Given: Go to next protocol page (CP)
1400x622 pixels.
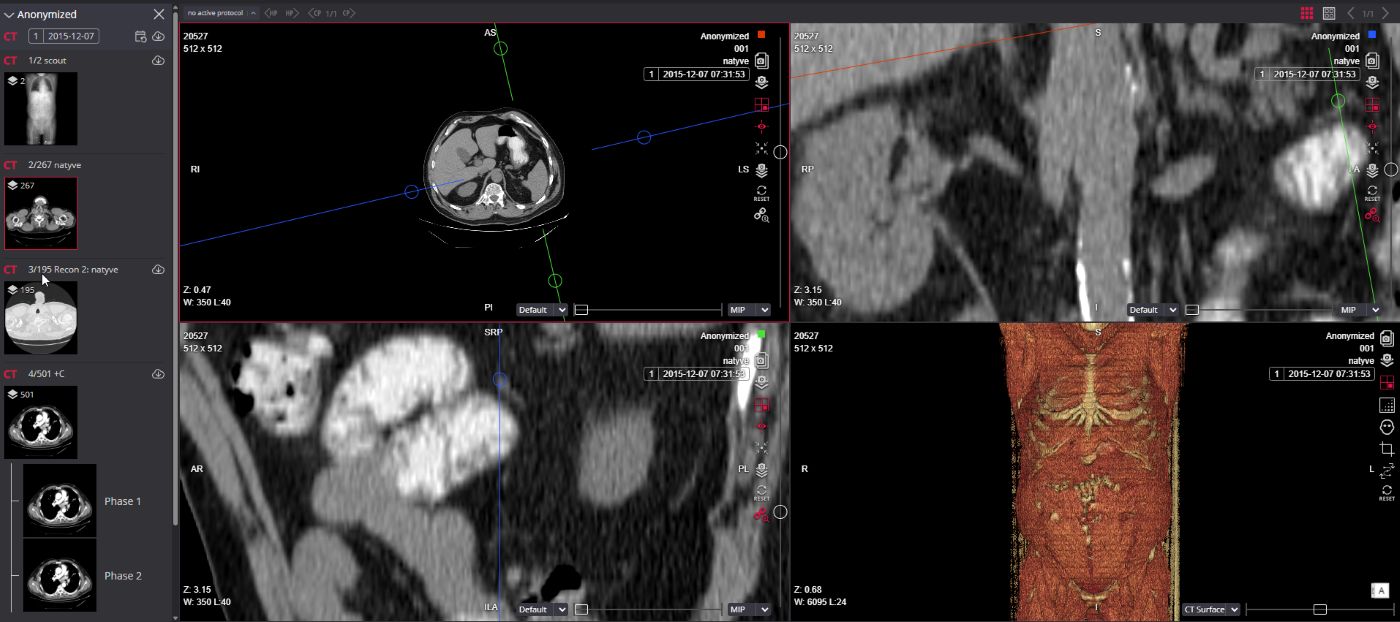Looking at the screenshot, I should click(x=349, y=13).
